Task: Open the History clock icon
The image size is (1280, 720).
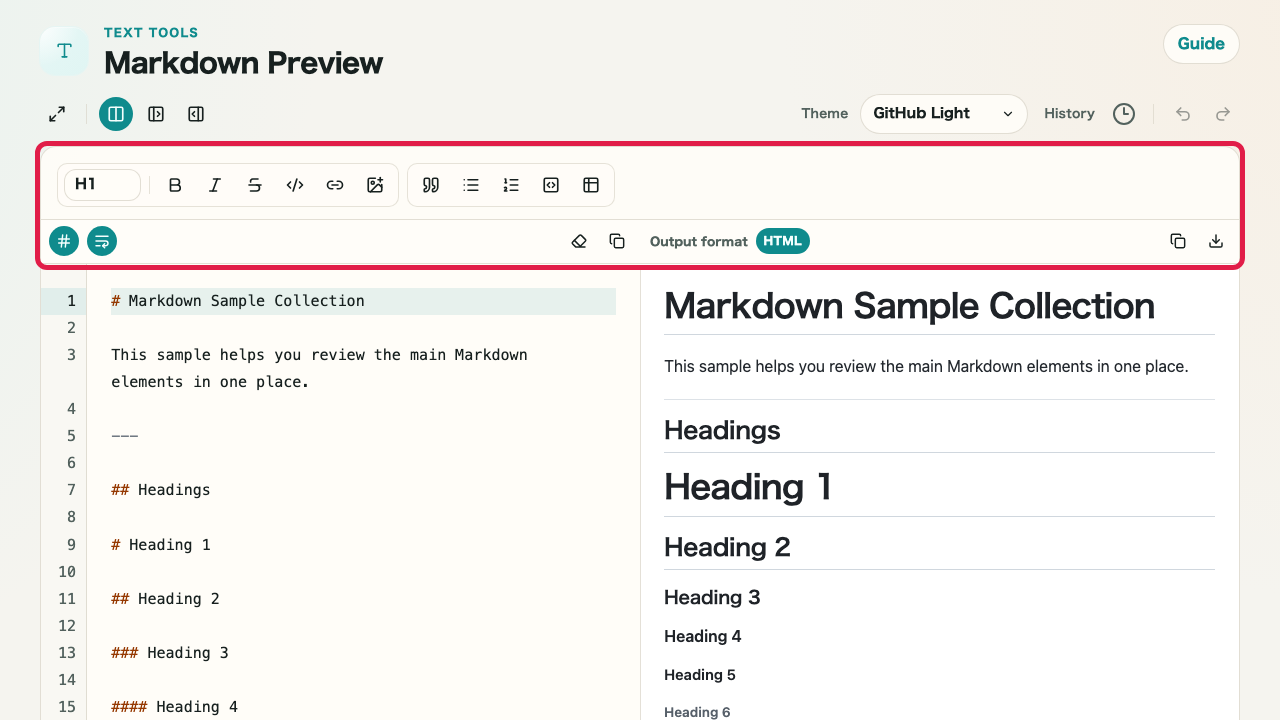Action: [1124, 114]
